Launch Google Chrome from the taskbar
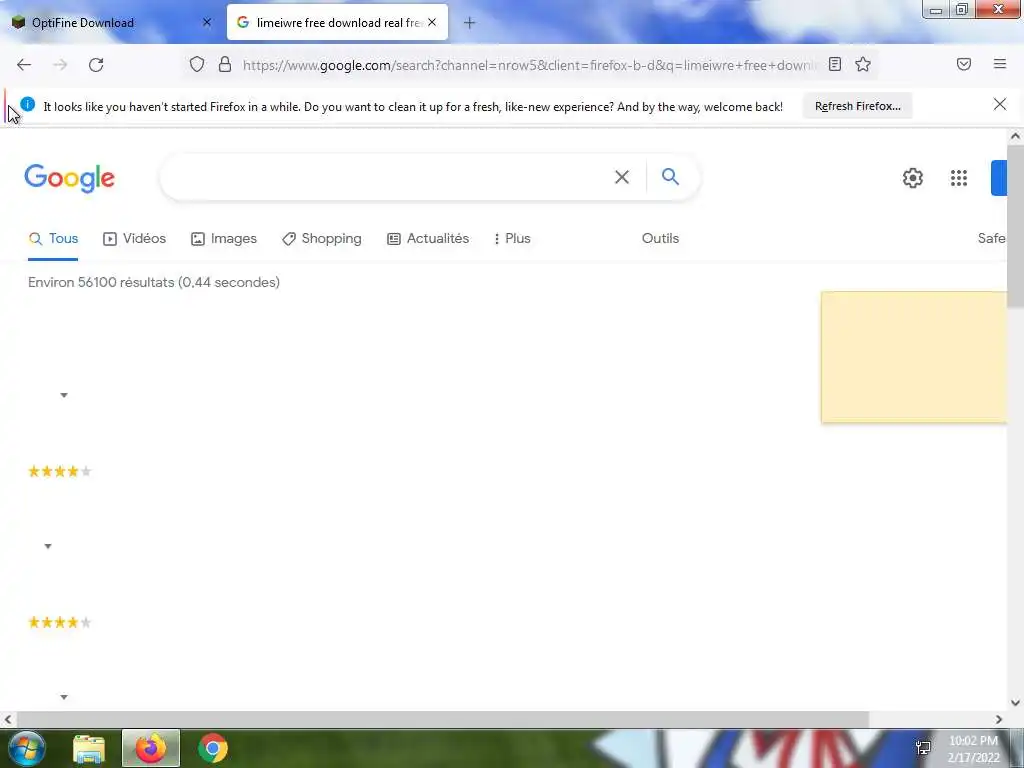The height and width of the screenshot is (768, 1024). click(x=212, y=748)
